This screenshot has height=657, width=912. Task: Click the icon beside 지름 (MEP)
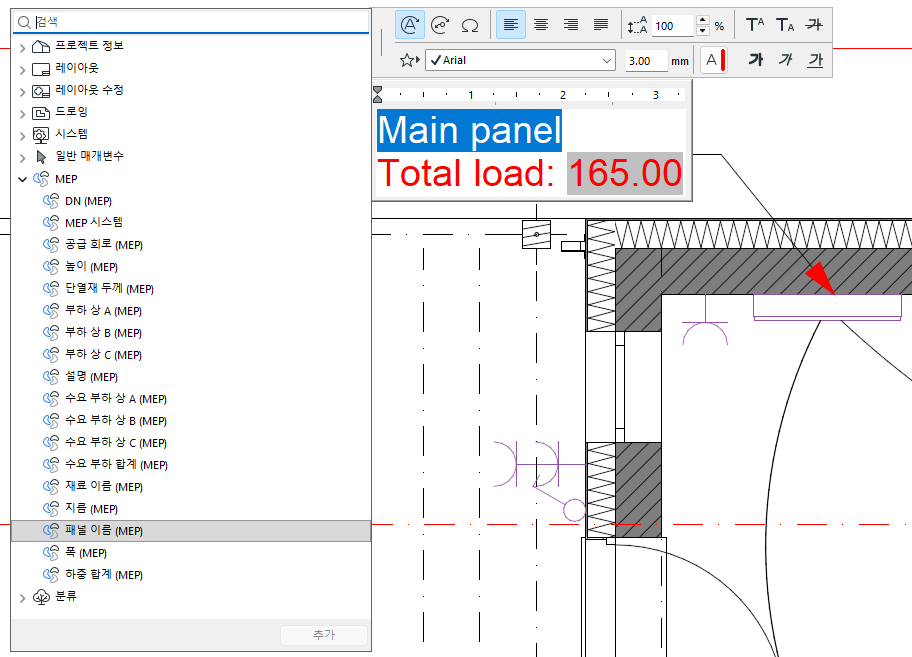click(51, 508)
